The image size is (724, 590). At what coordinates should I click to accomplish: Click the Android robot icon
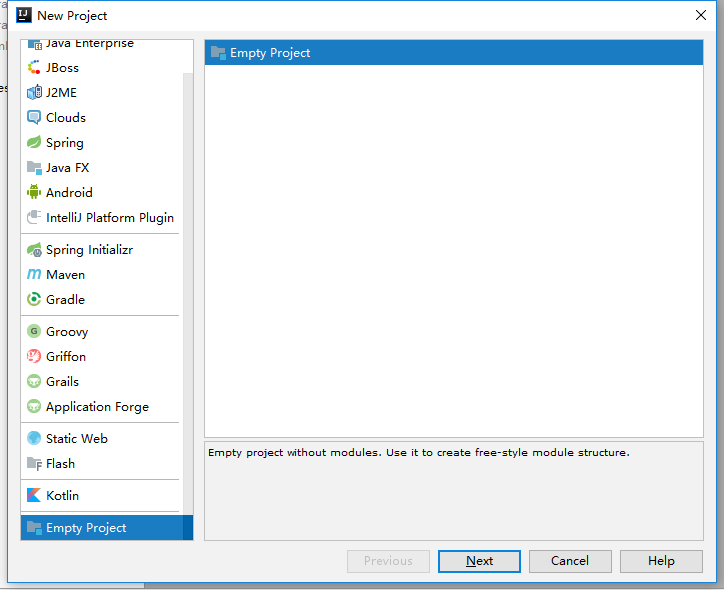[x=34, y=192]
